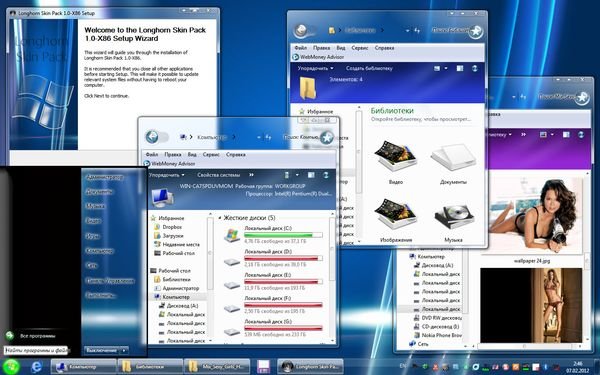Screen dimensions: 600x375
Task: Open the Видео library icon
Action: point(395,156)
